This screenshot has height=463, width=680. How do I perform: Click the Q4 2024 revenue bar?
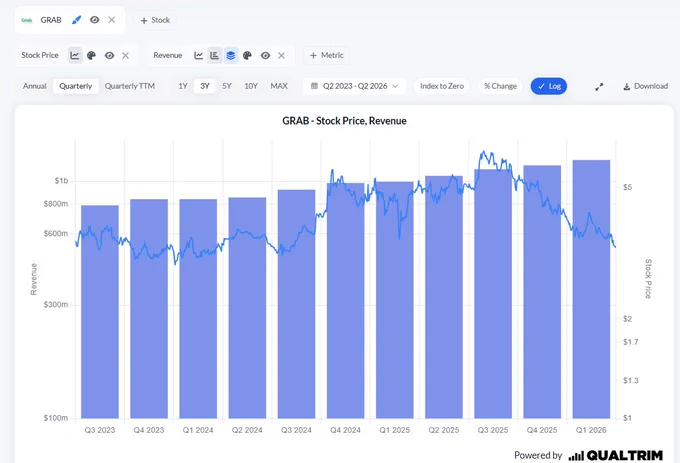[346, 300]
